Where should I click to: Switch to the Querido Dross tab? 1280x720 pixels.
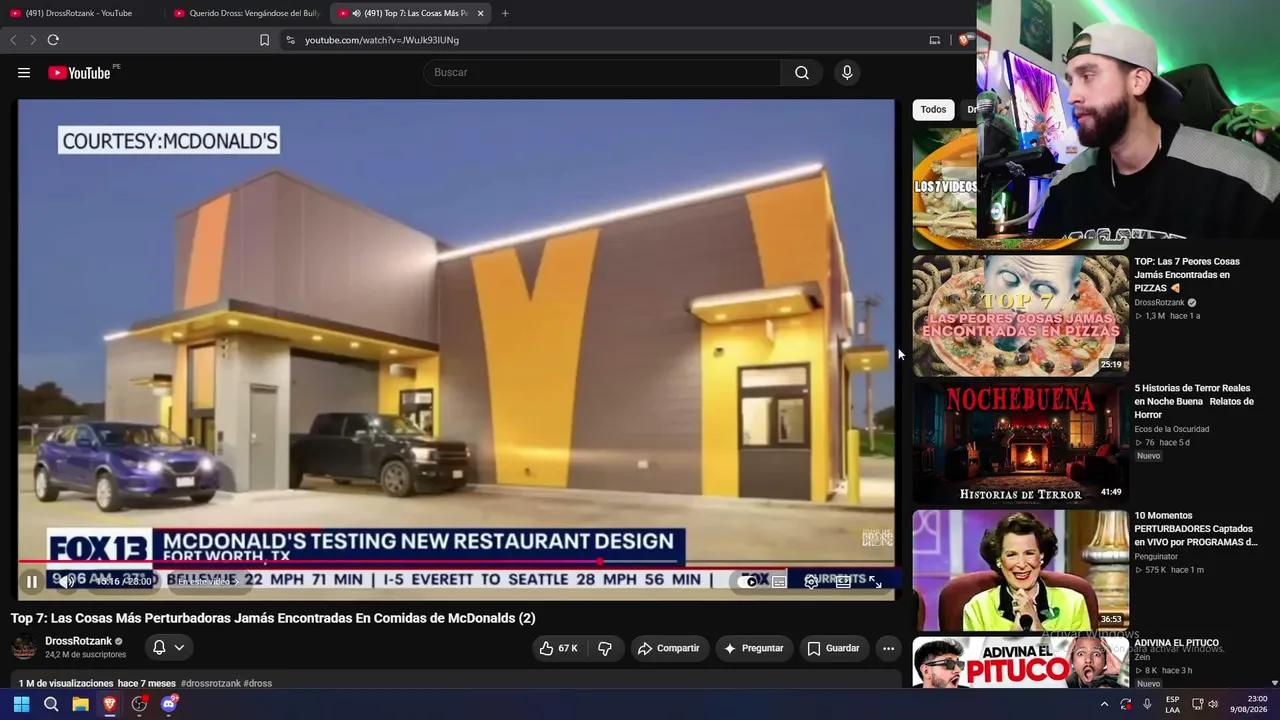pyautogui.click(x=247, y=13)
